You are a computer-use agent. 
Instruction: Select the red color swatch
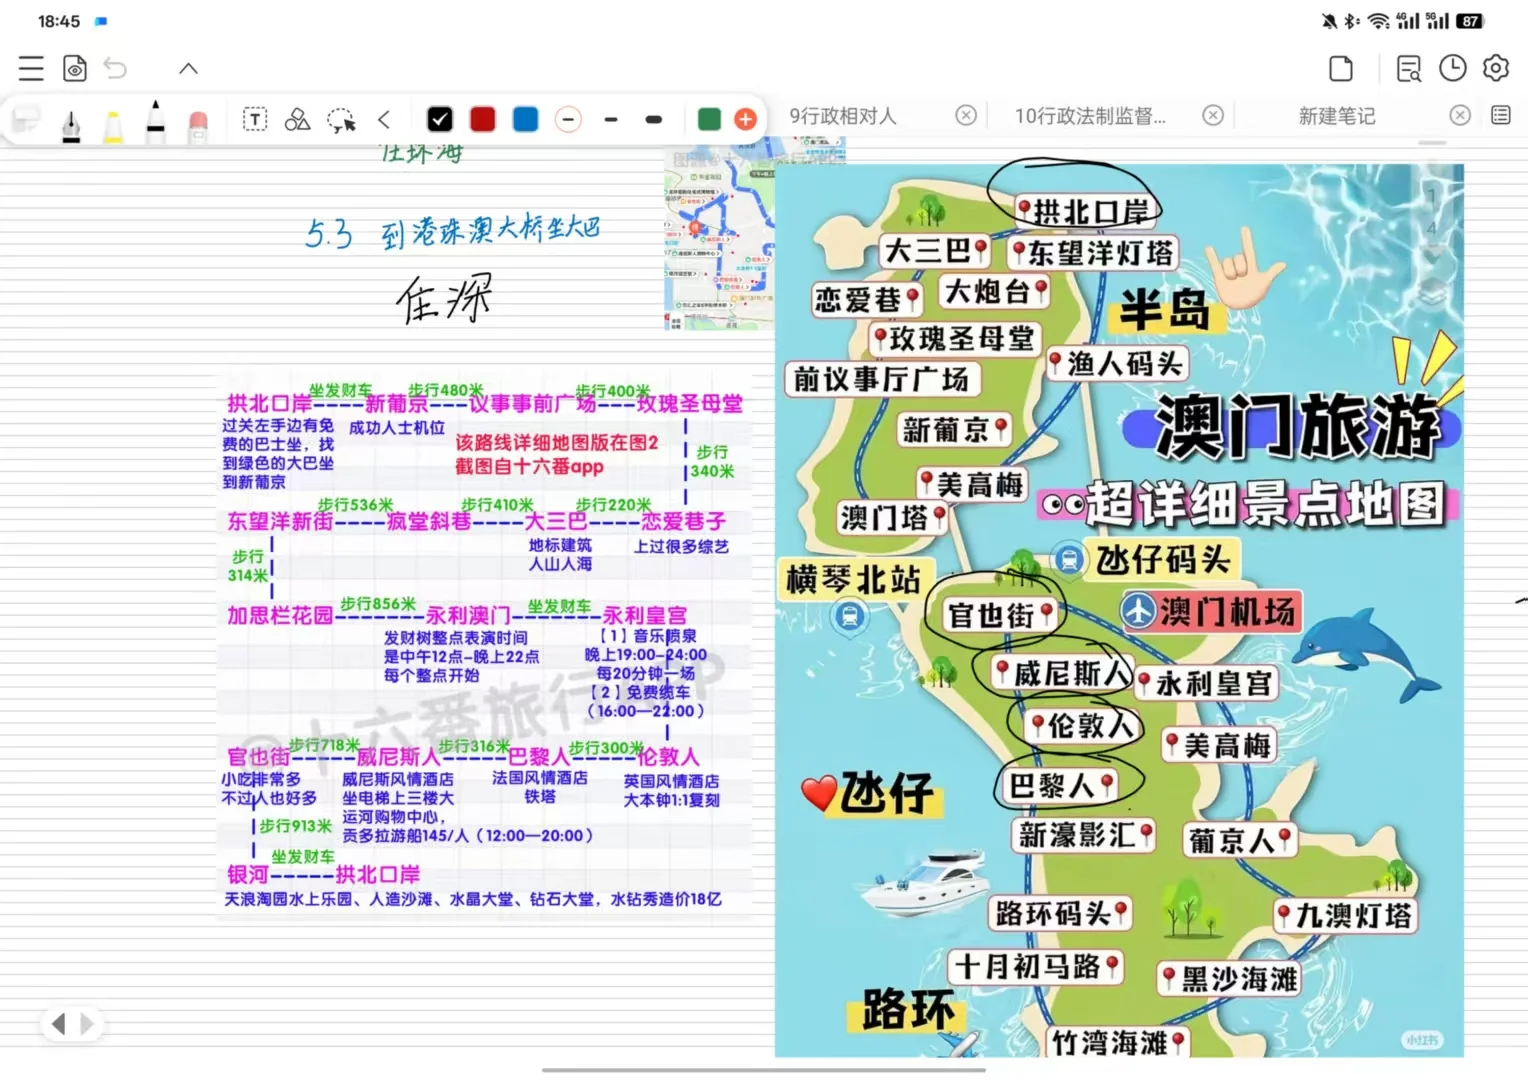pos(482,119)
